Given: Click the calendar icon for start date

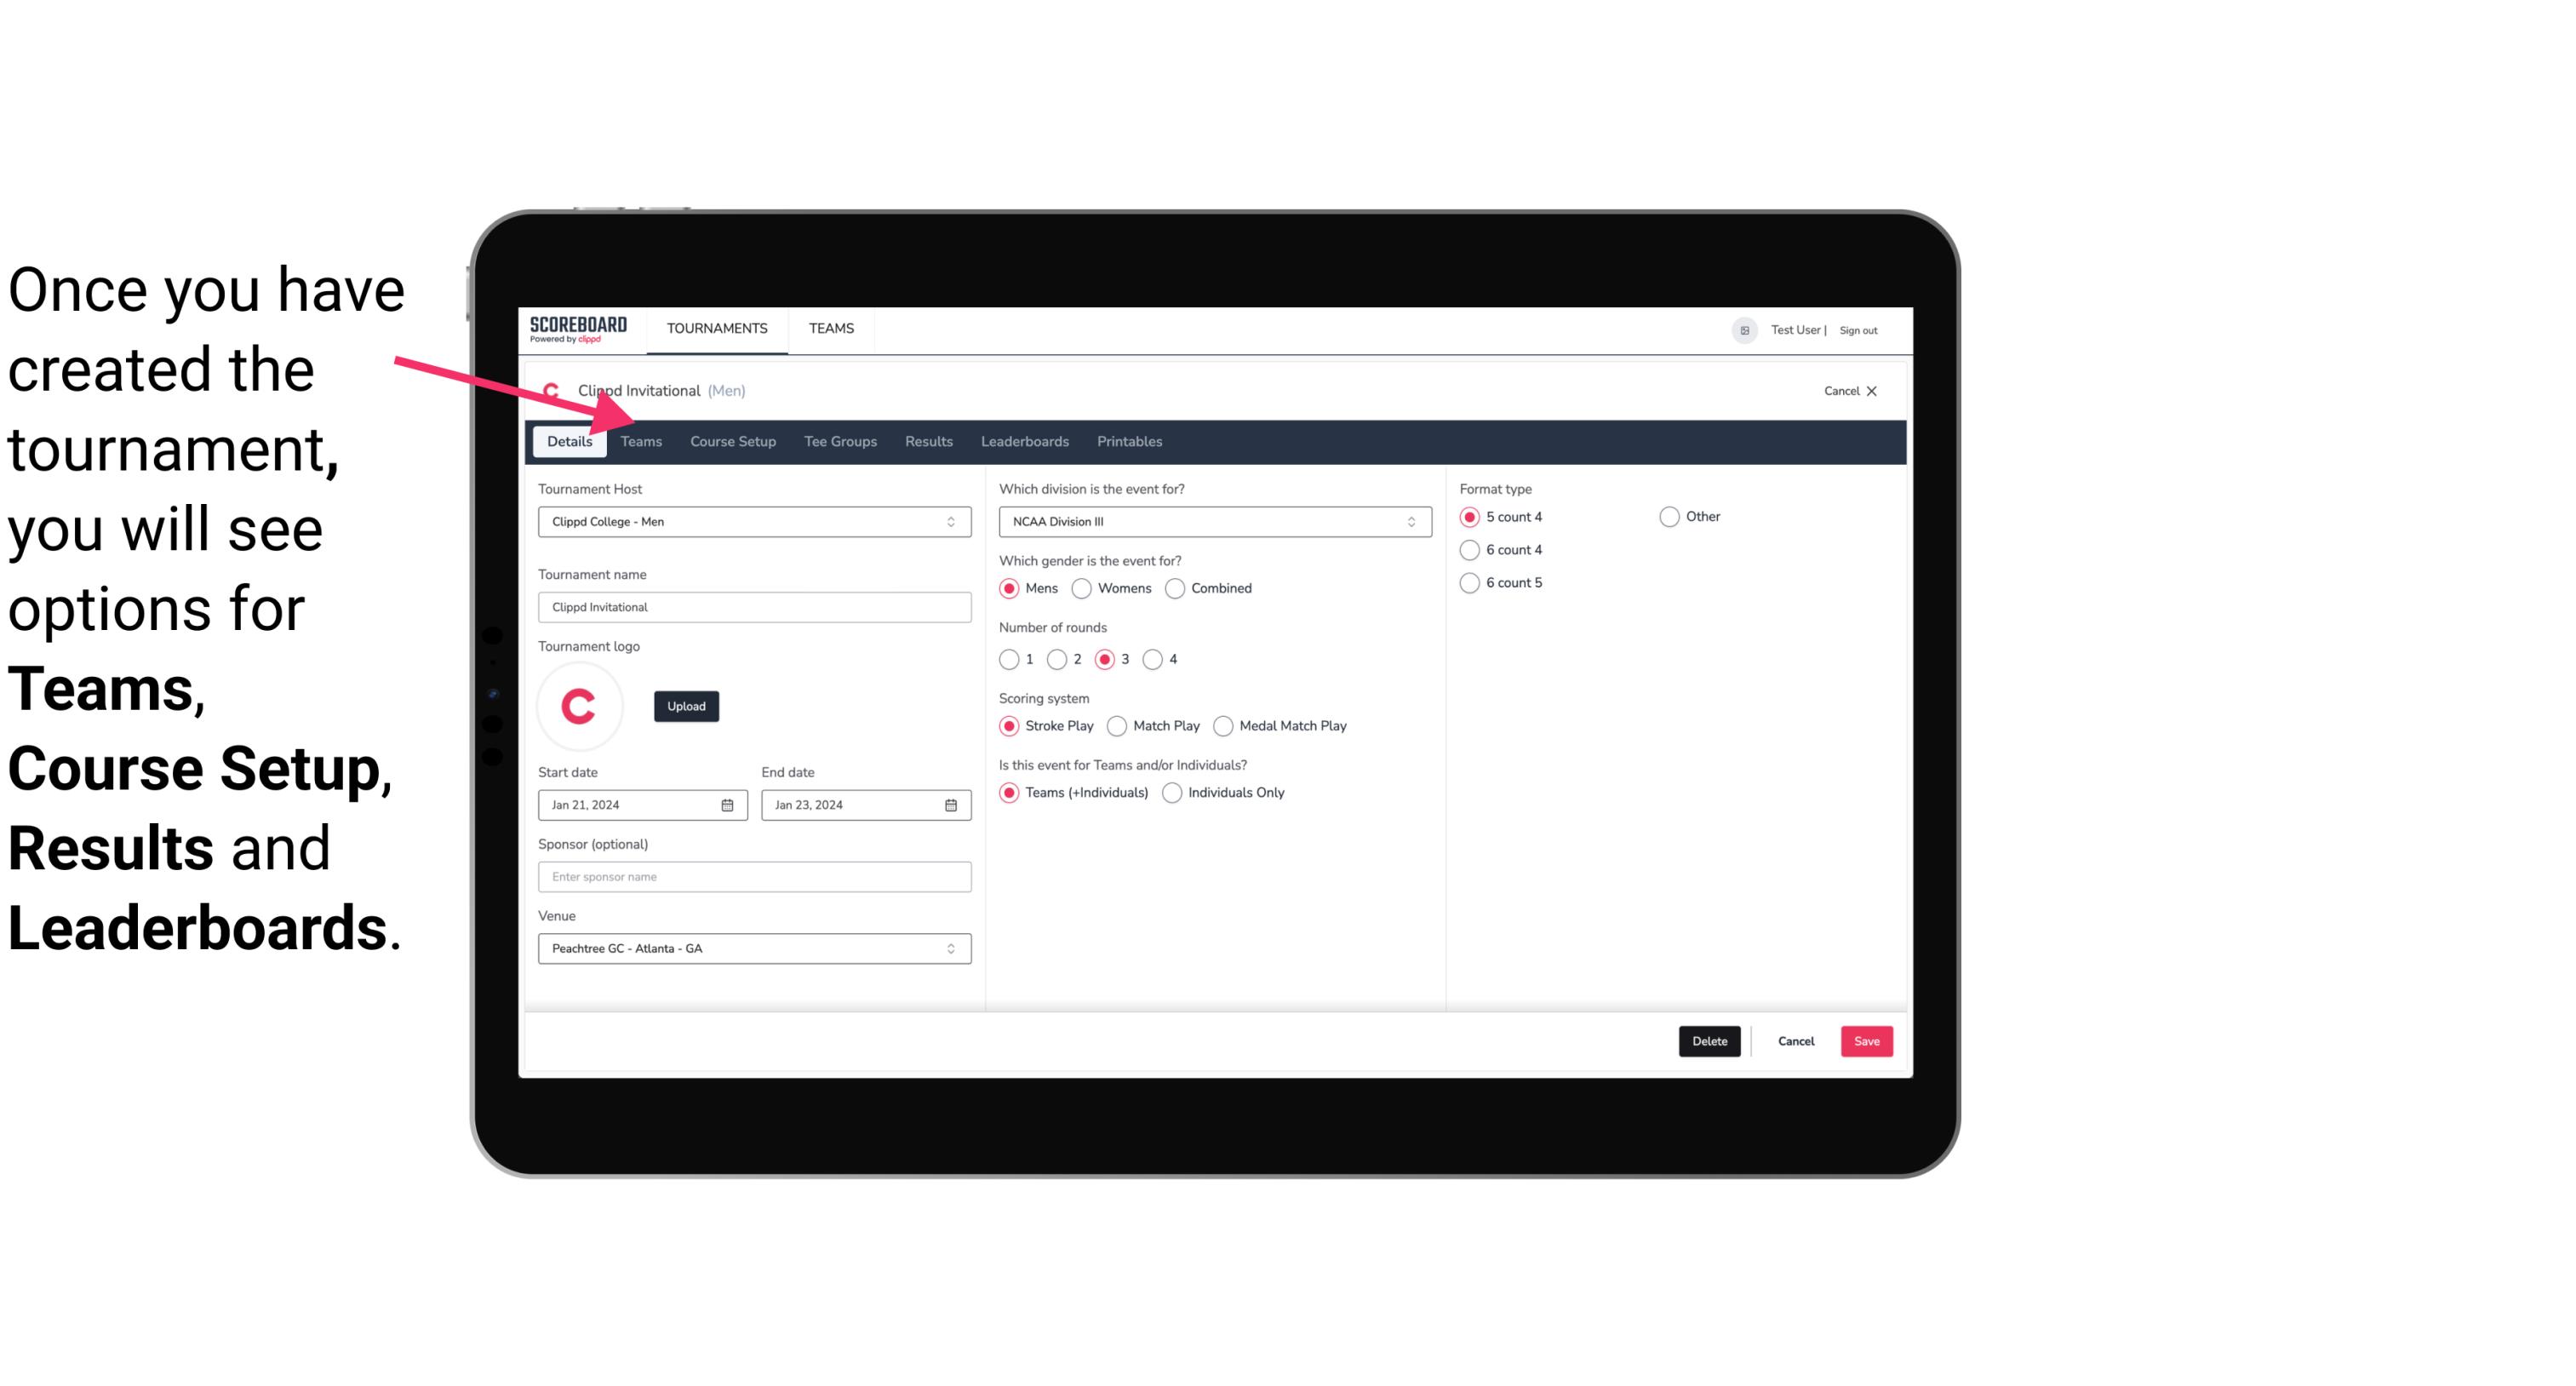Looking at the screenshot, I should (729, 804).
